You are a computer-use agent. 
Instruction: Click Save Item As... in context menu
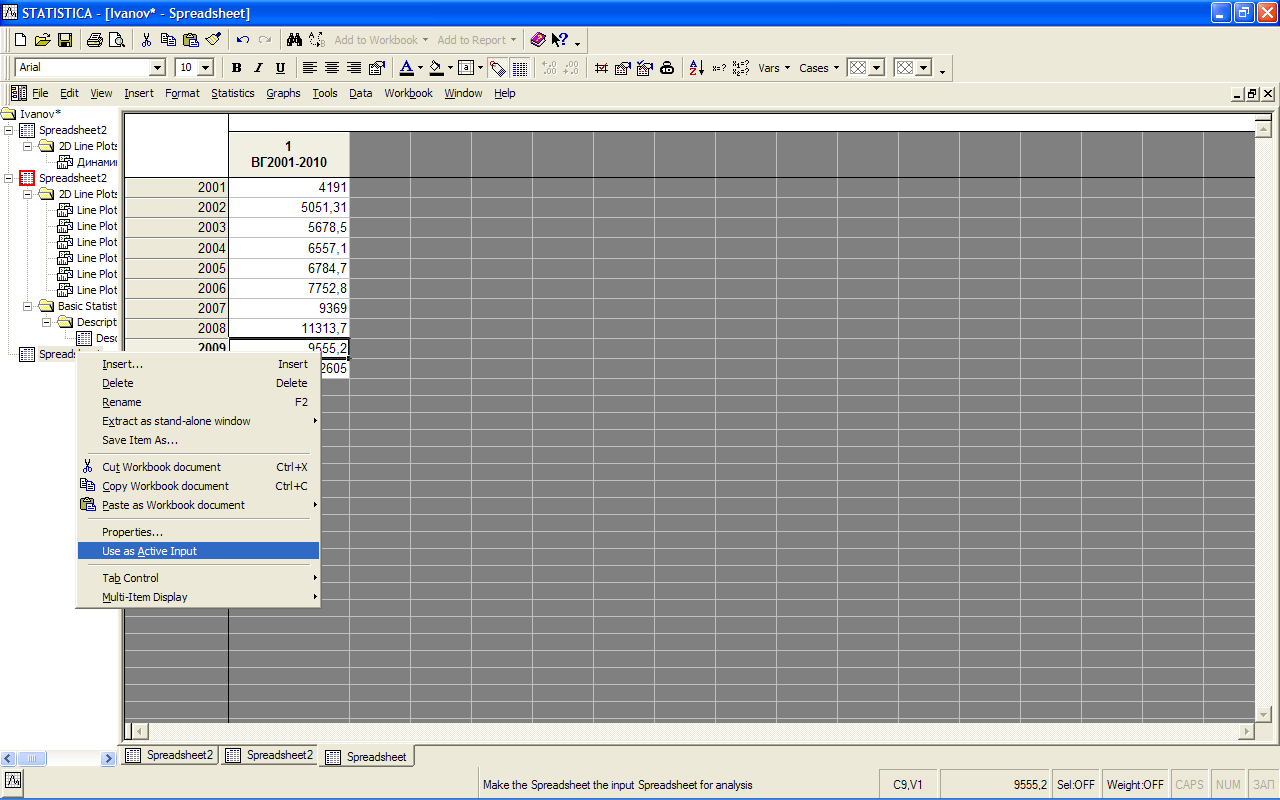coord(198,440)
